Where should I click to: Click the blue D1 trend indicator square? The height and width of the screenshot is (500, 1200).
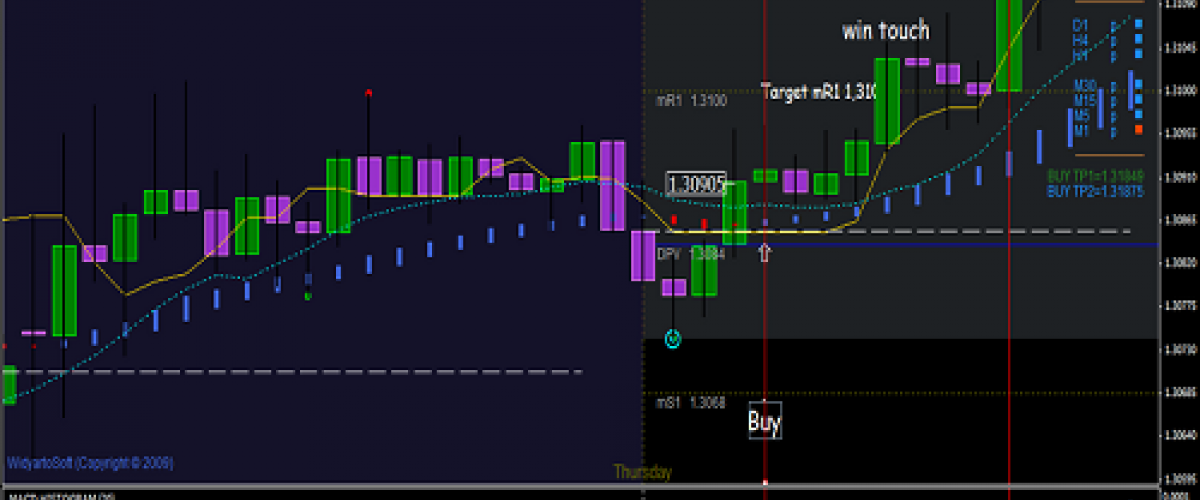click(x=1138, y=23)
